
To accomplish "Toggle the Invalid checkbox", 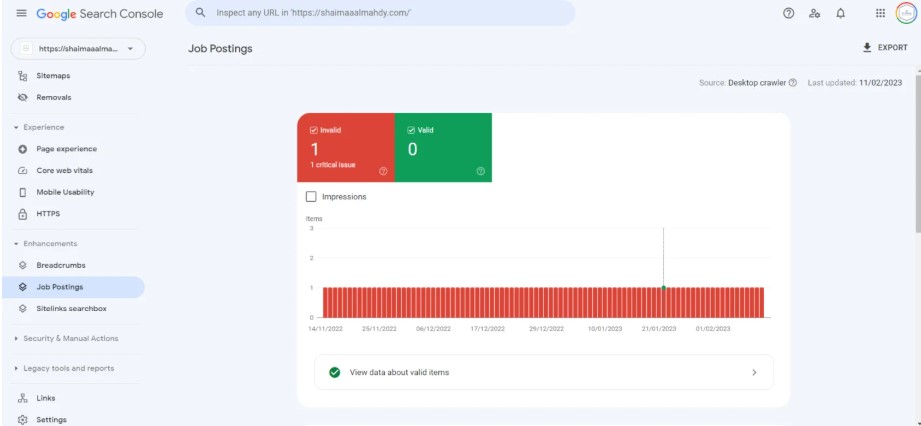I will point(313,130).
